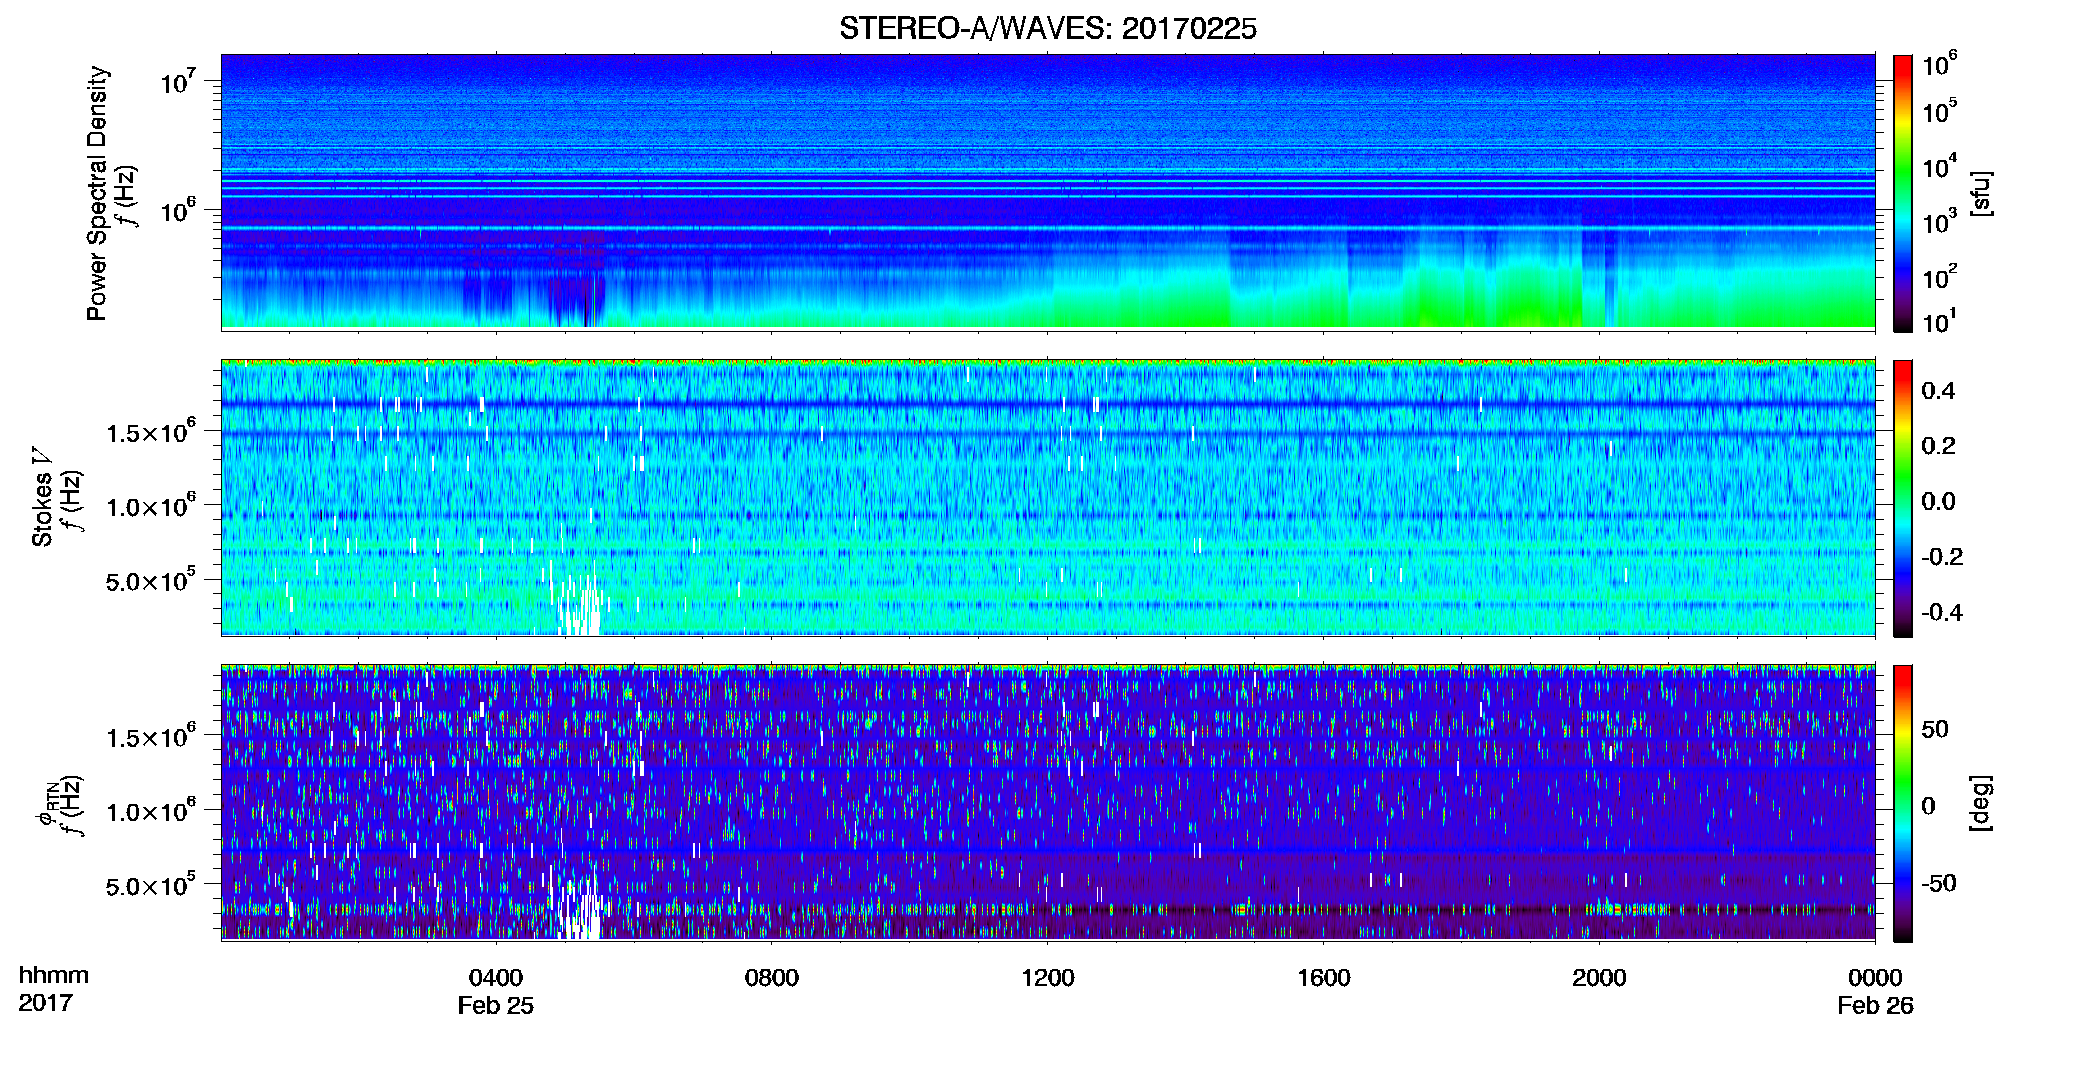Click the [sfu] colorbar unit label
Viewport: 2096px width, 1080px height.
coord(1981,193)
